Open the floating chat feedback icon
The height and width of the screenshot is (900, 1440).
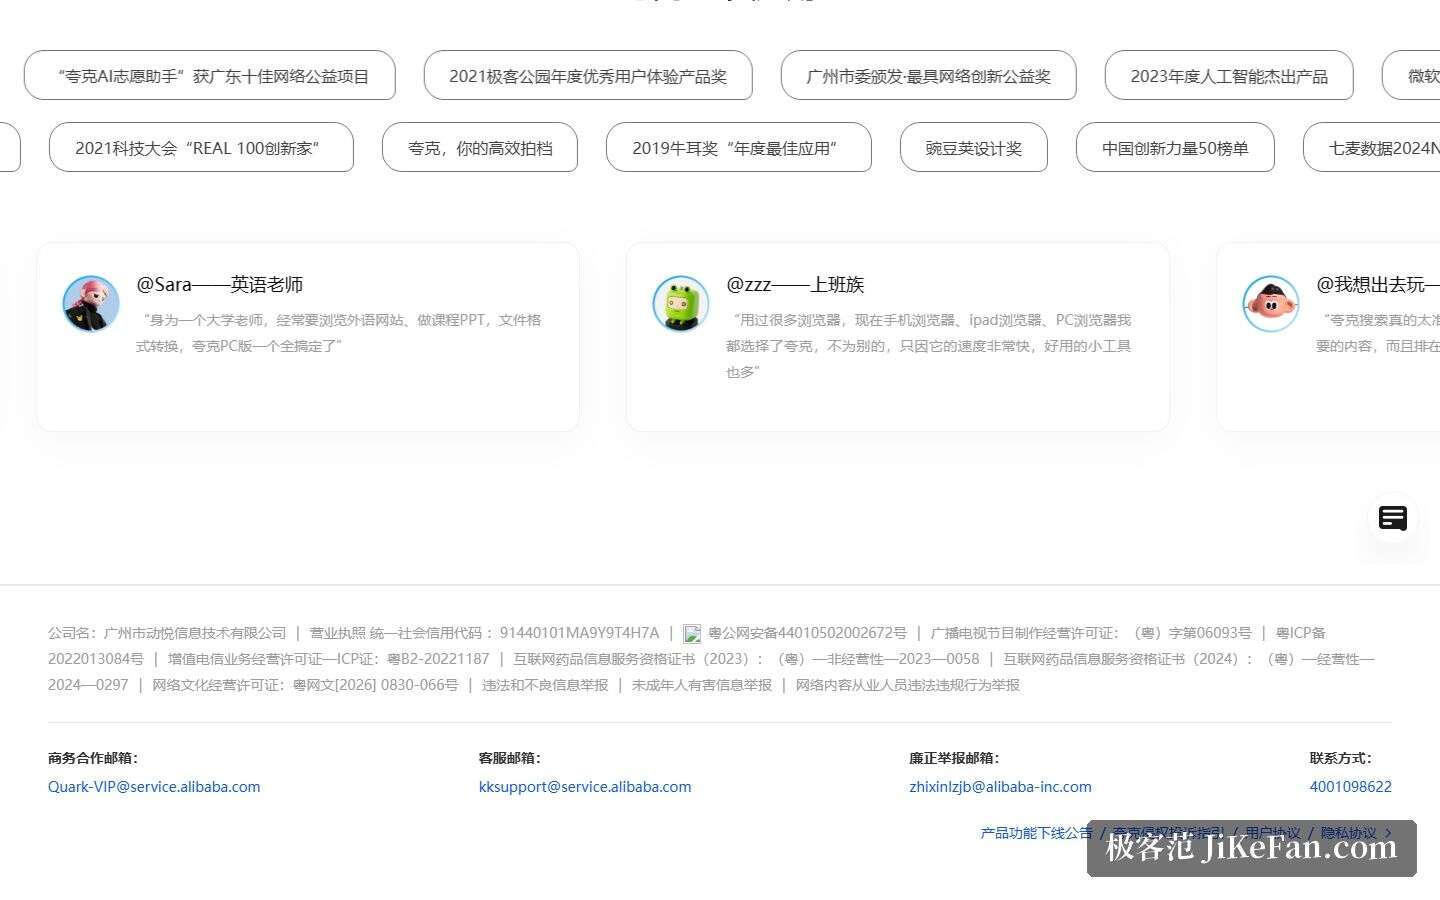point(1393,518)
